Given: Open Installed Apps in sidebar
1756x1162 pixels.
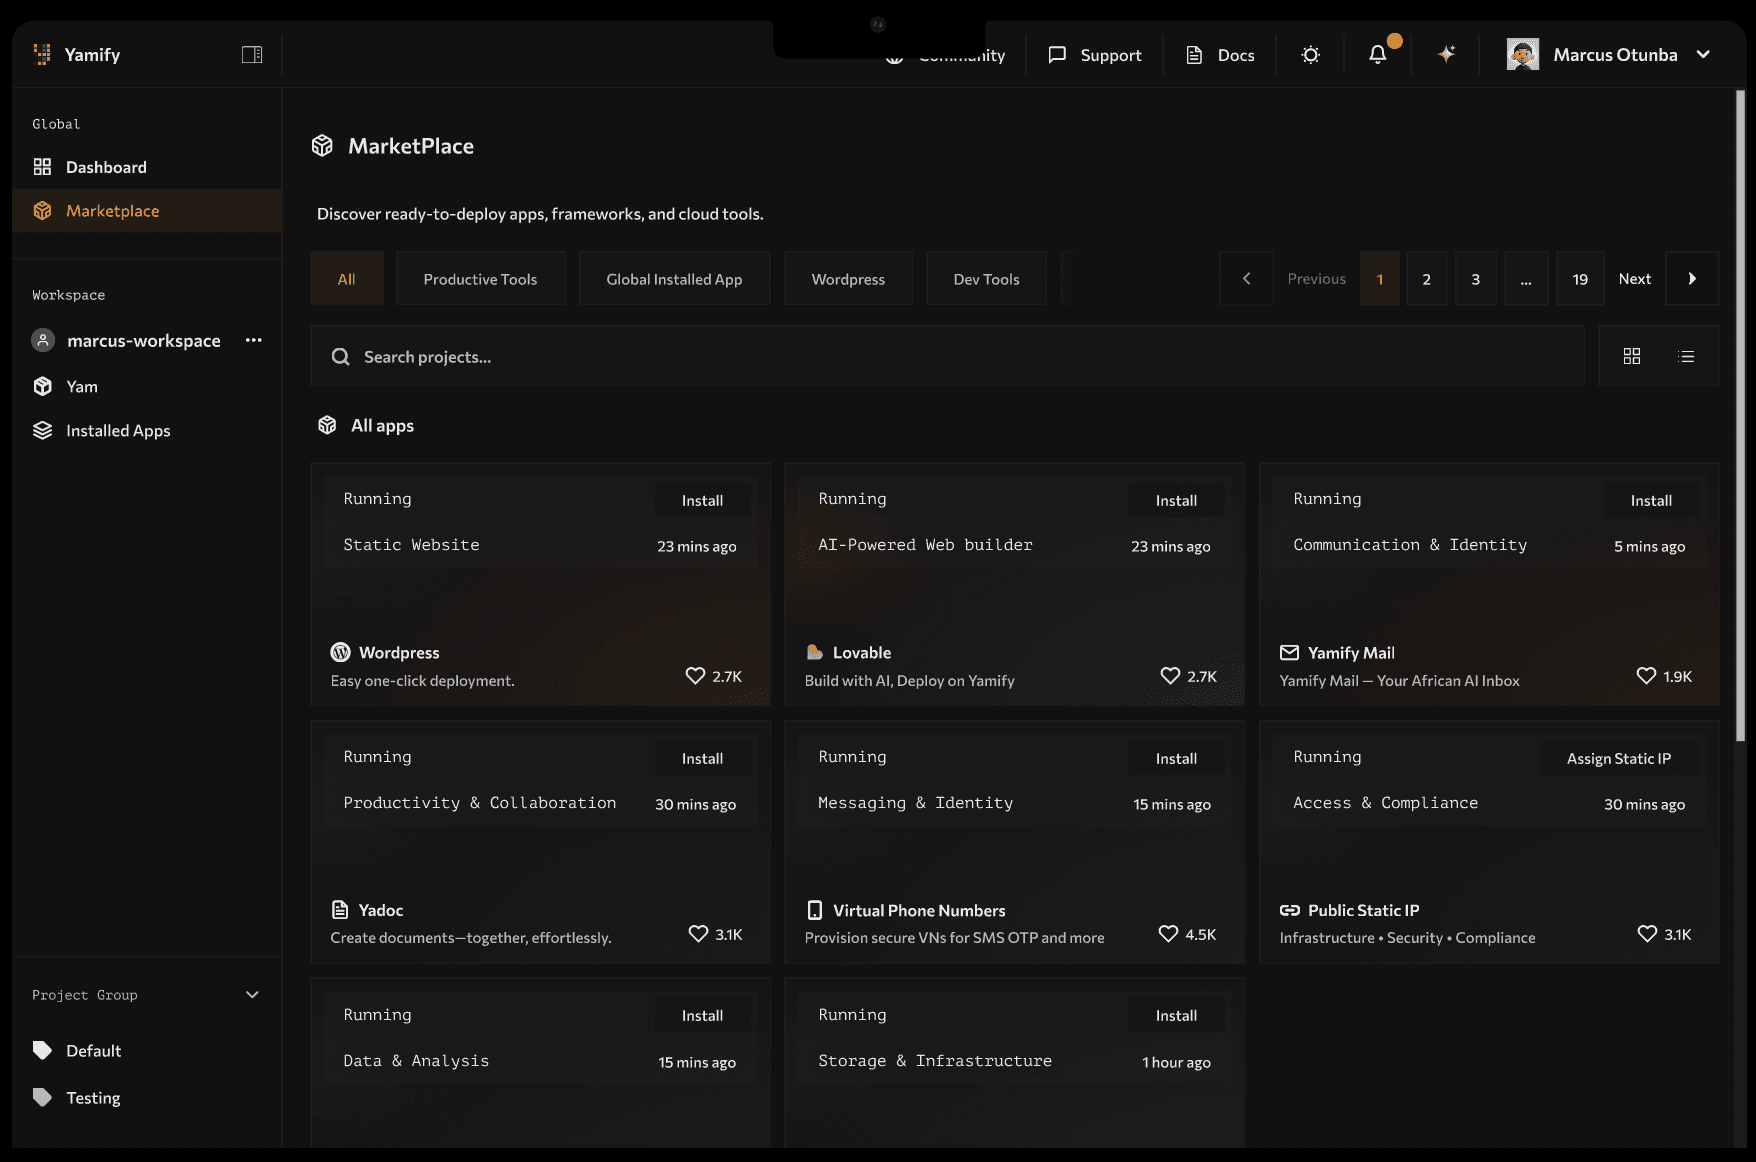Looking at the screenshot, I should 118,431.
